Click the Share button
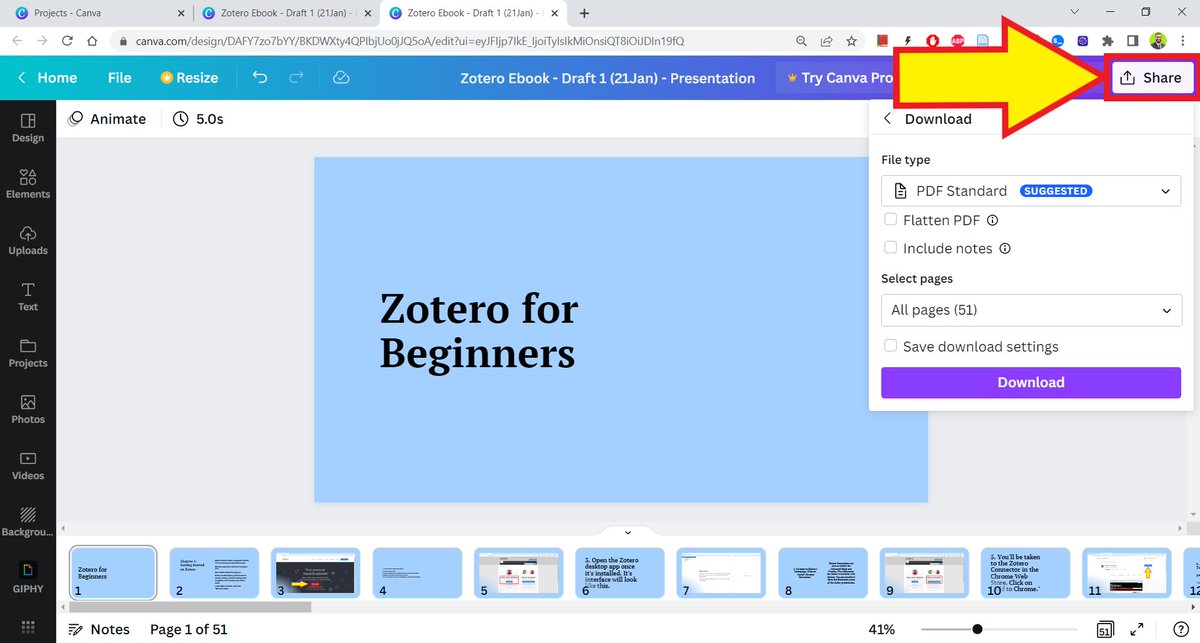The image size is (1200, 643). (1152, 78)
